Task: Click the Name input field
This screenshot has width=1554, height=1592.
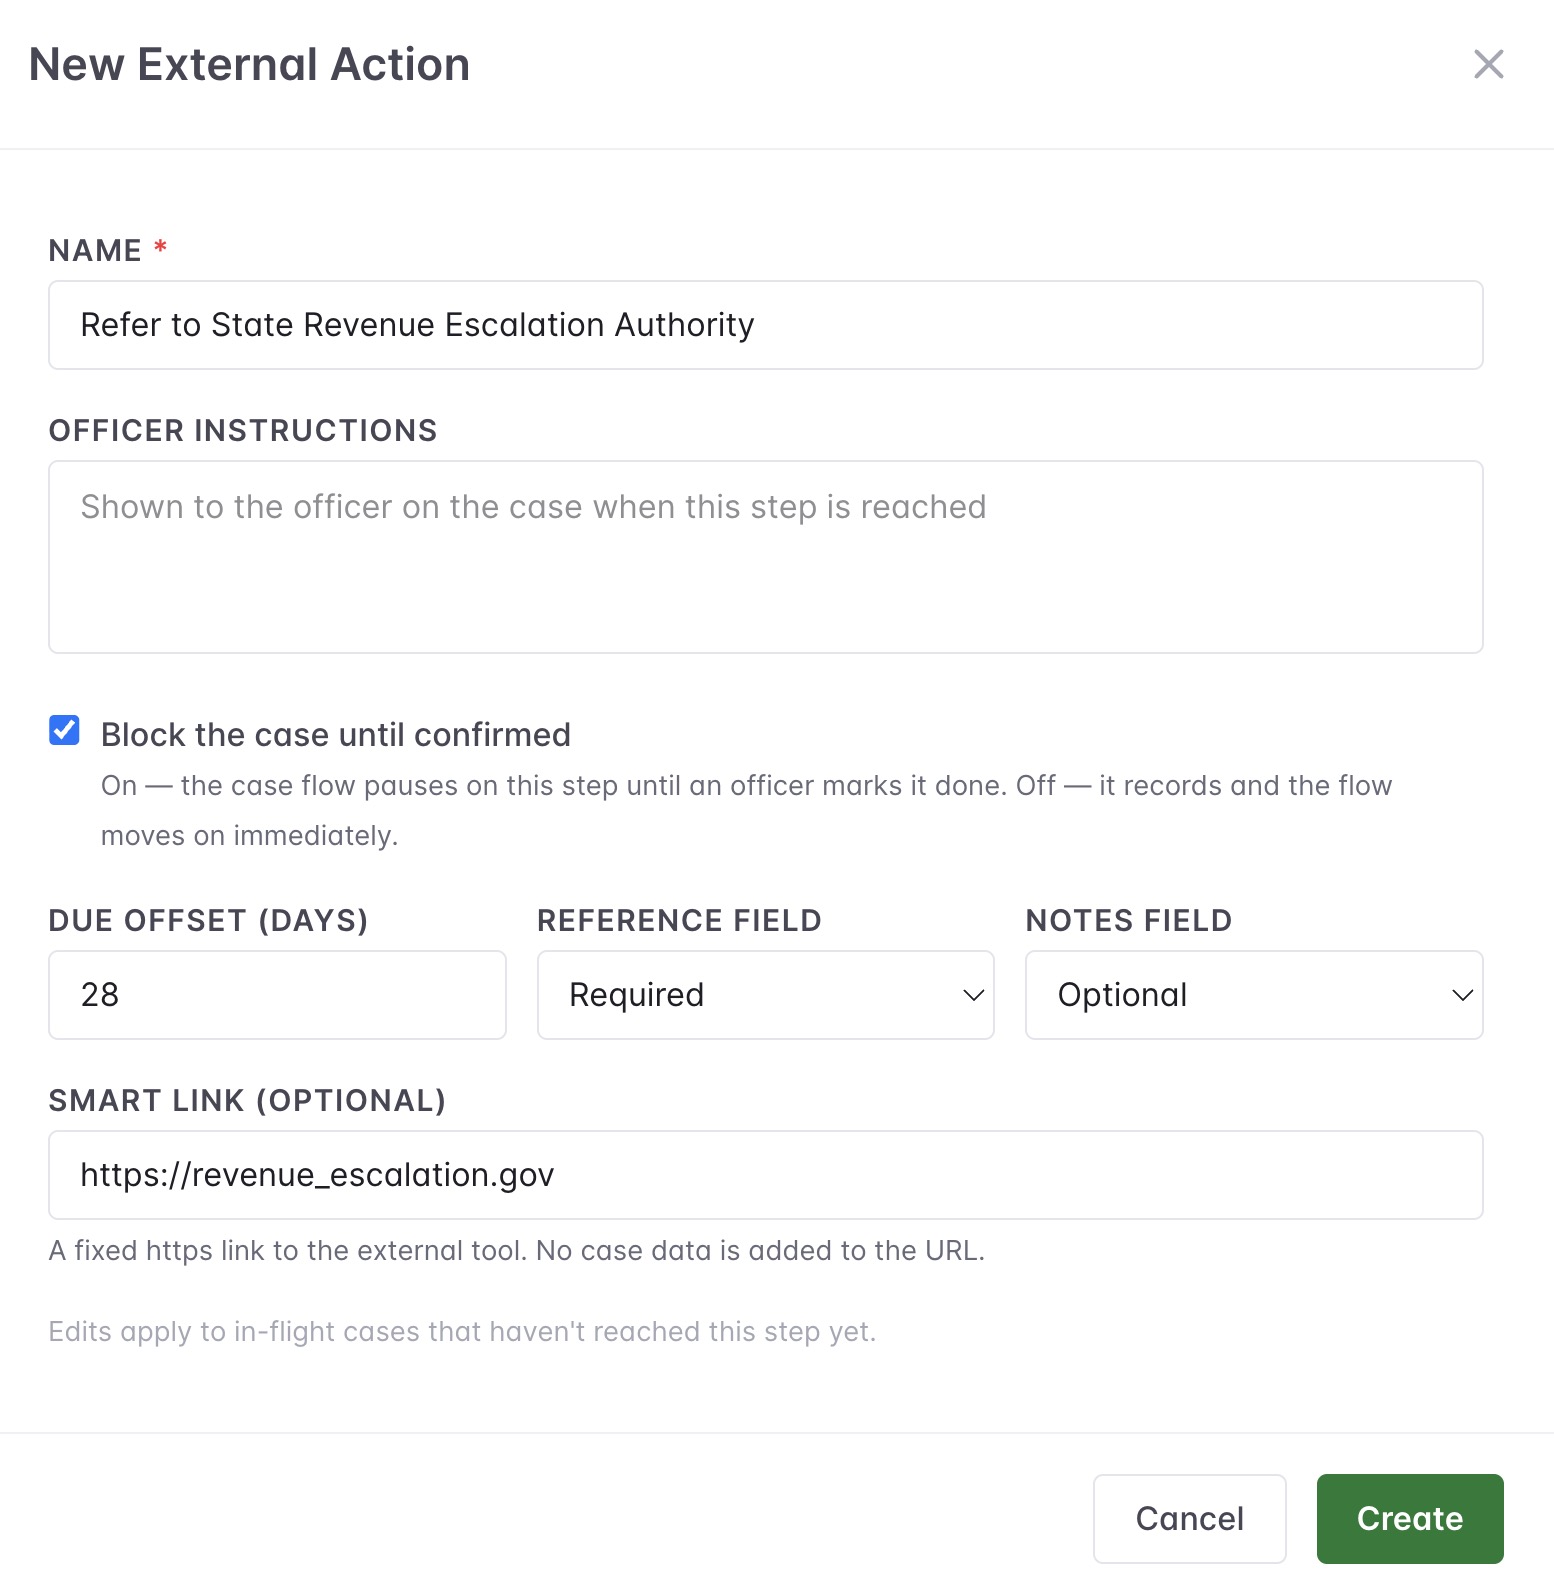Action: click(765, 325)
